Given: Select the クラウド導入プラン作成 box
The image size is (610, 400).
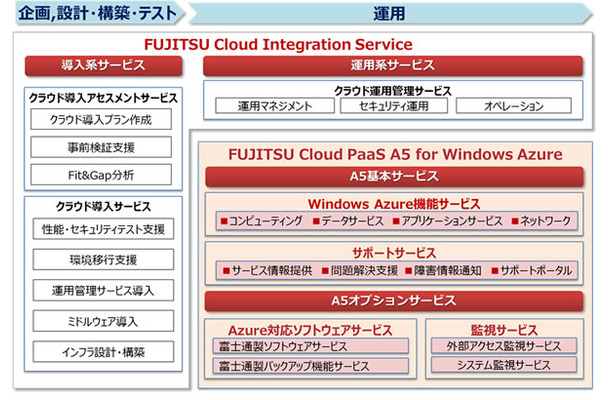Looking at the screenshot, I should click(x=101, y=119).
